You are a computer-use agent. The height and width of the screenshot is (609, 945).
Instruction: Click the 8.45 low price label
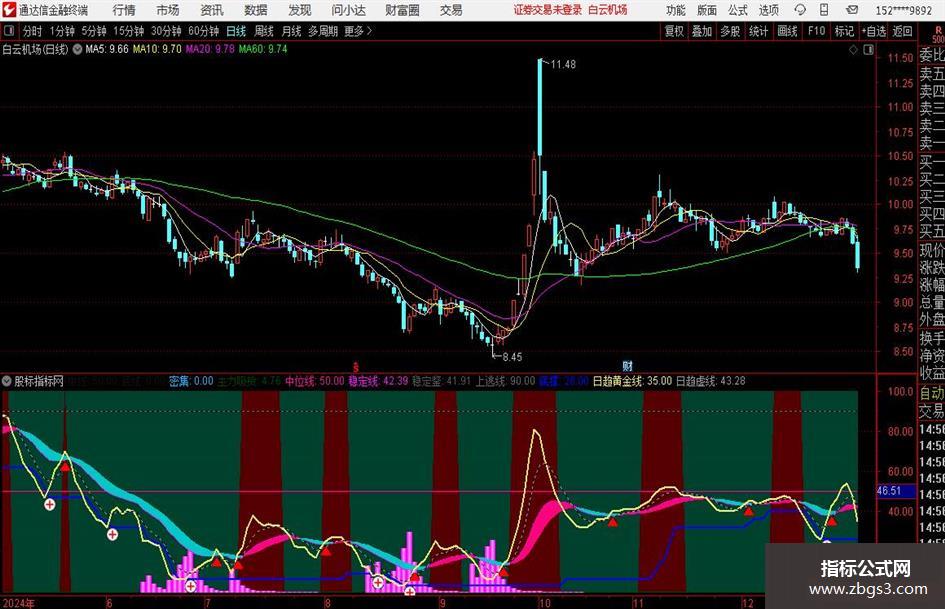[x=512, y=357]
